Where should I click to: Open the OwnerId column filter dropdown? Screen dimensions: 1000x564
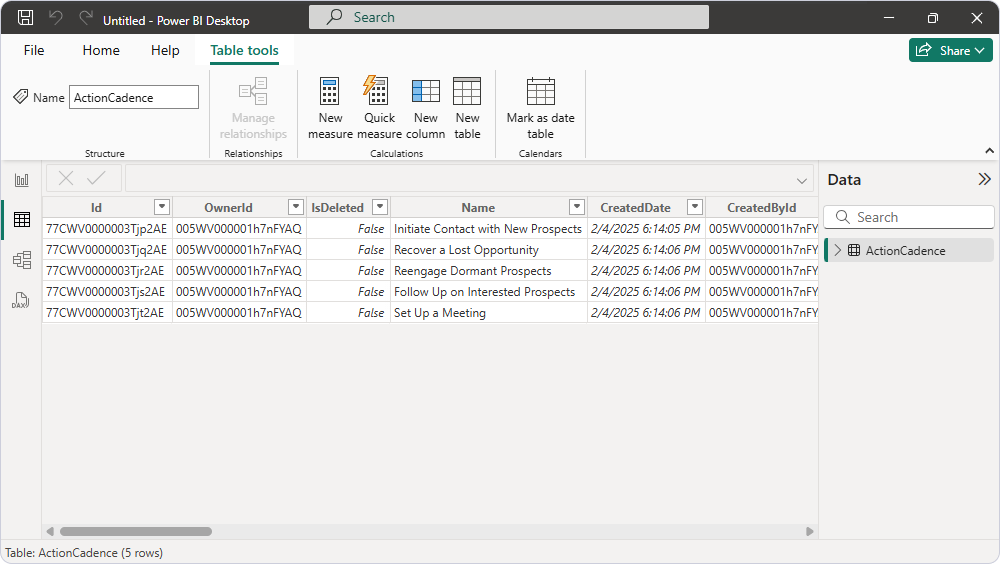(296, 207)
